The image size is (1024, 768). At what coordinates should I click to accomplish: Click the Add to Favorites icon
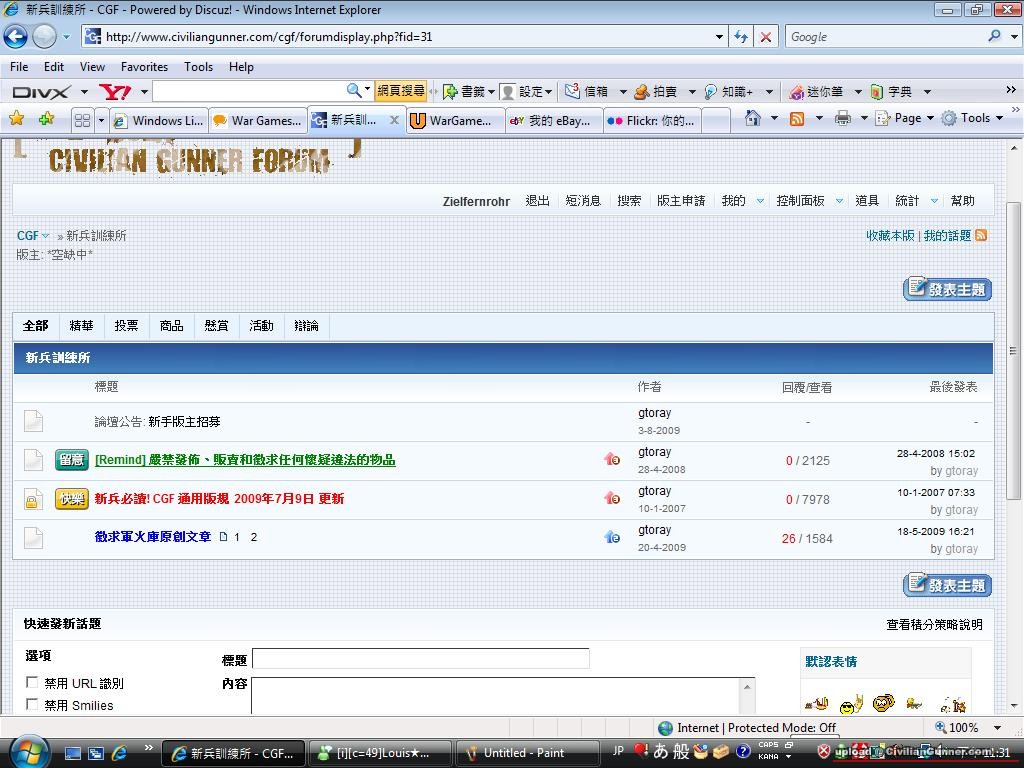(x=46, y=119)
